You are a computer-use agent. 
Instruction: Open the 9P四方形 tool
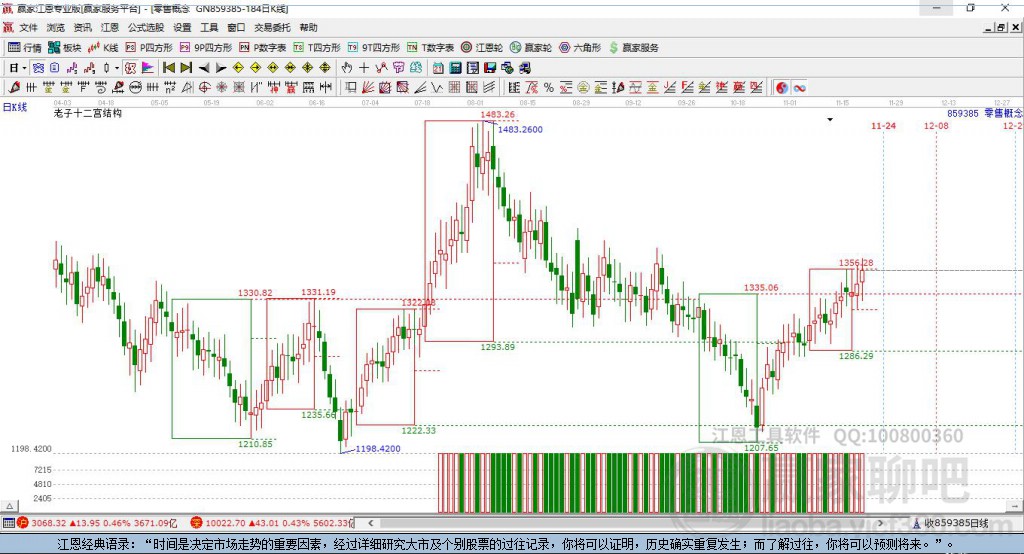pyautogui.click(x=206, y=48)
